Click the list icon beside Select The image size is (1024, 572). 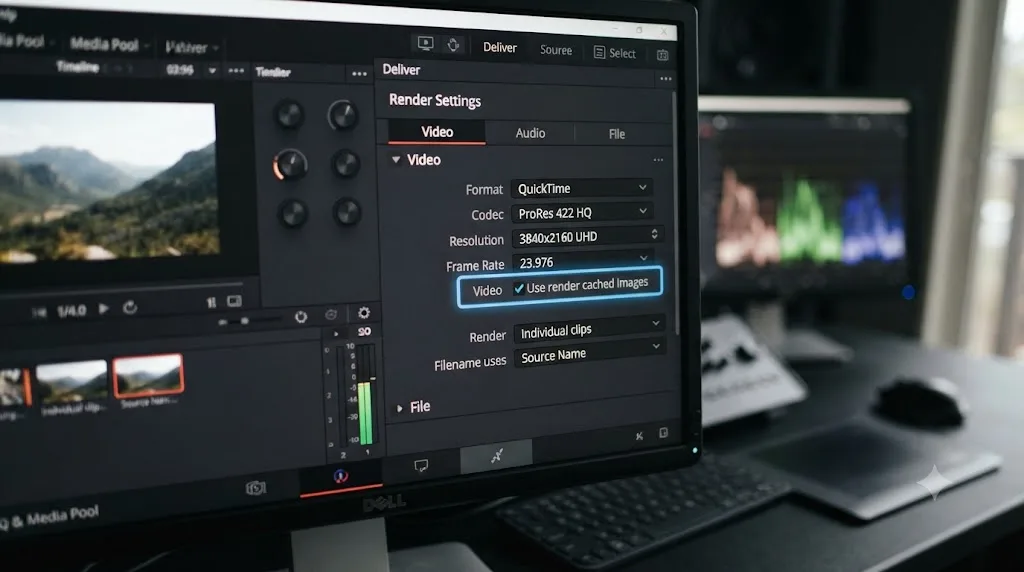tap(599, 52)
